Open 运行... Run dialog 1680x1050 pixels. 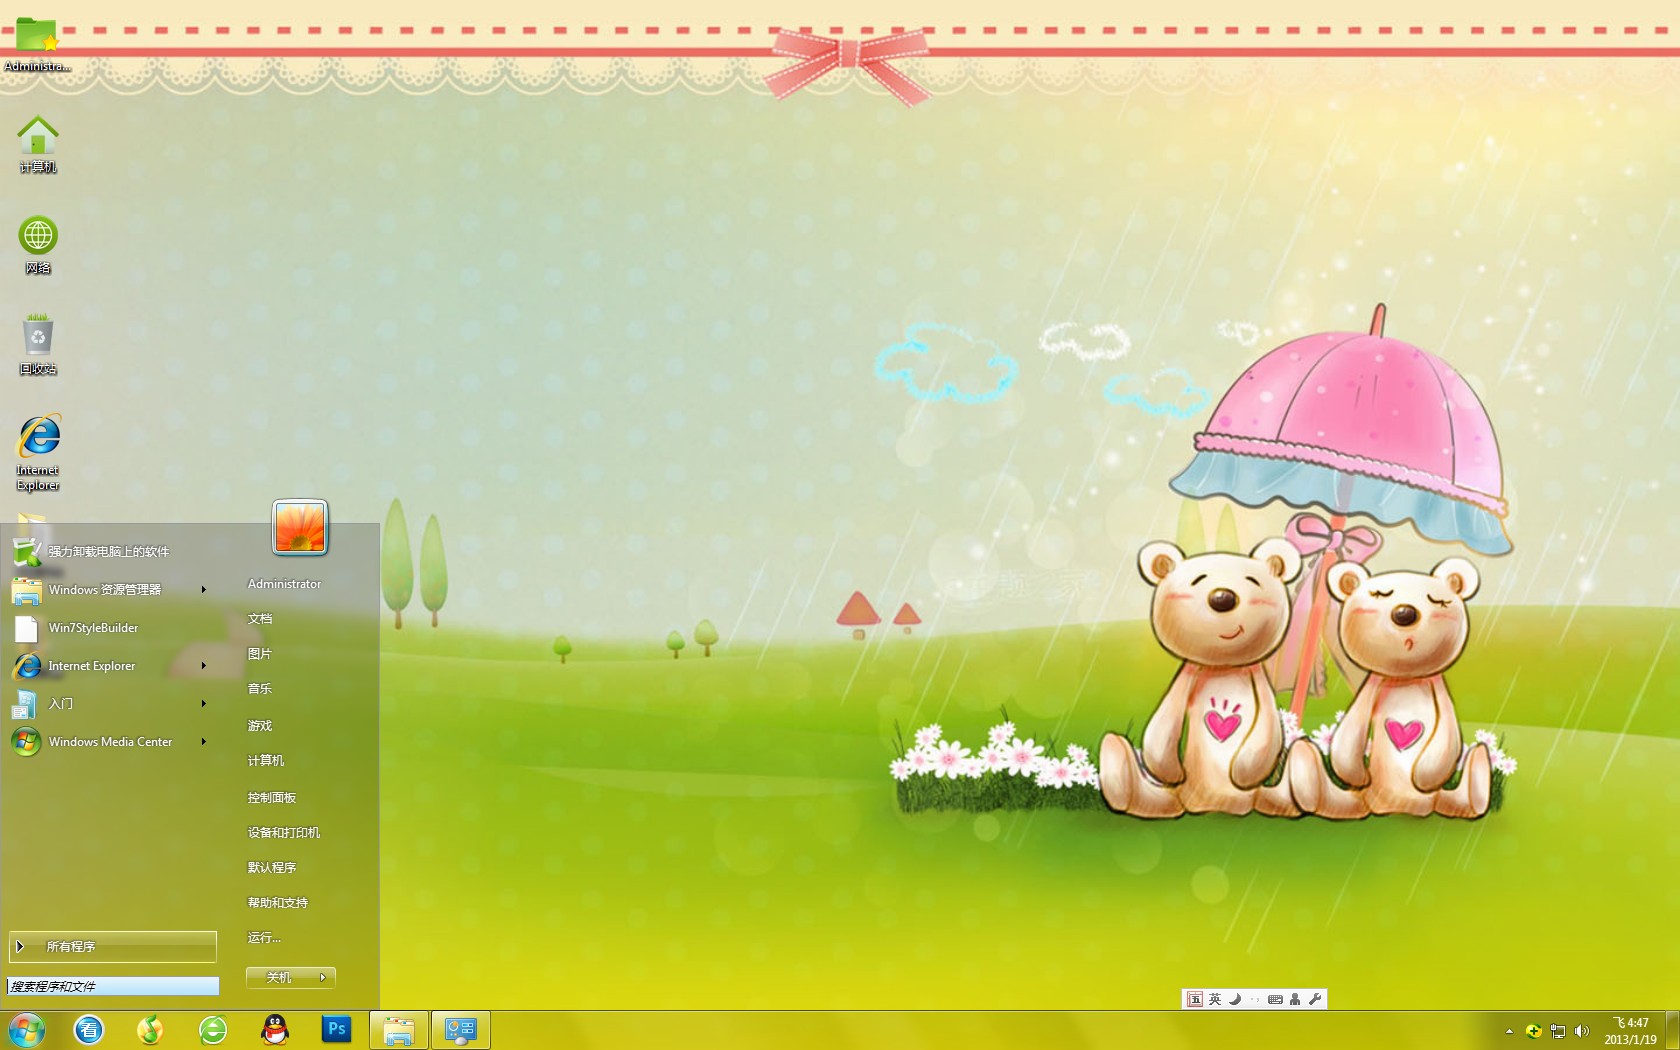[264, 938]
